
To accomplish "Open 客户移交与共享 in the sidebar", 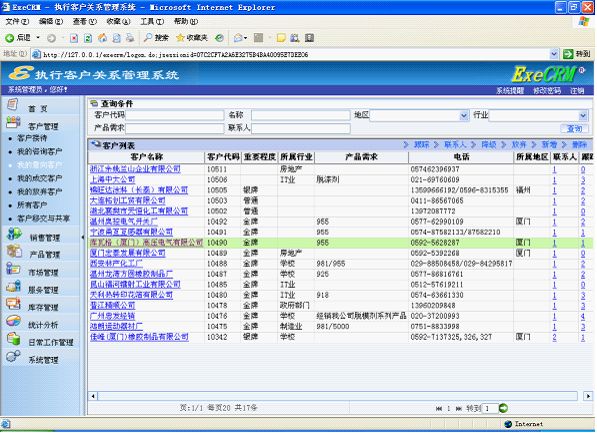I will pos(43,219).
